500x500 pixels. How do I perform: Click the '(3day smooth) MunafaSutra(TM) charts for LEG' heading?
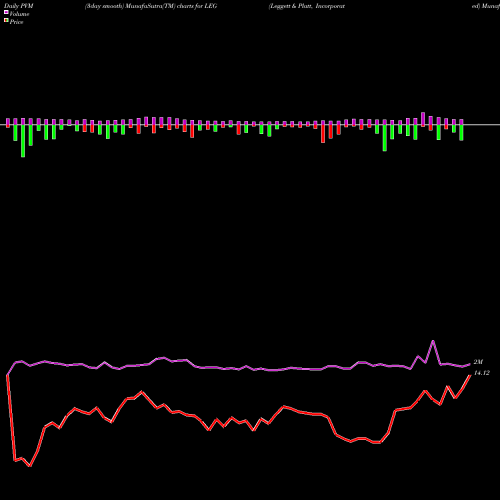click(x=151, y=6)
